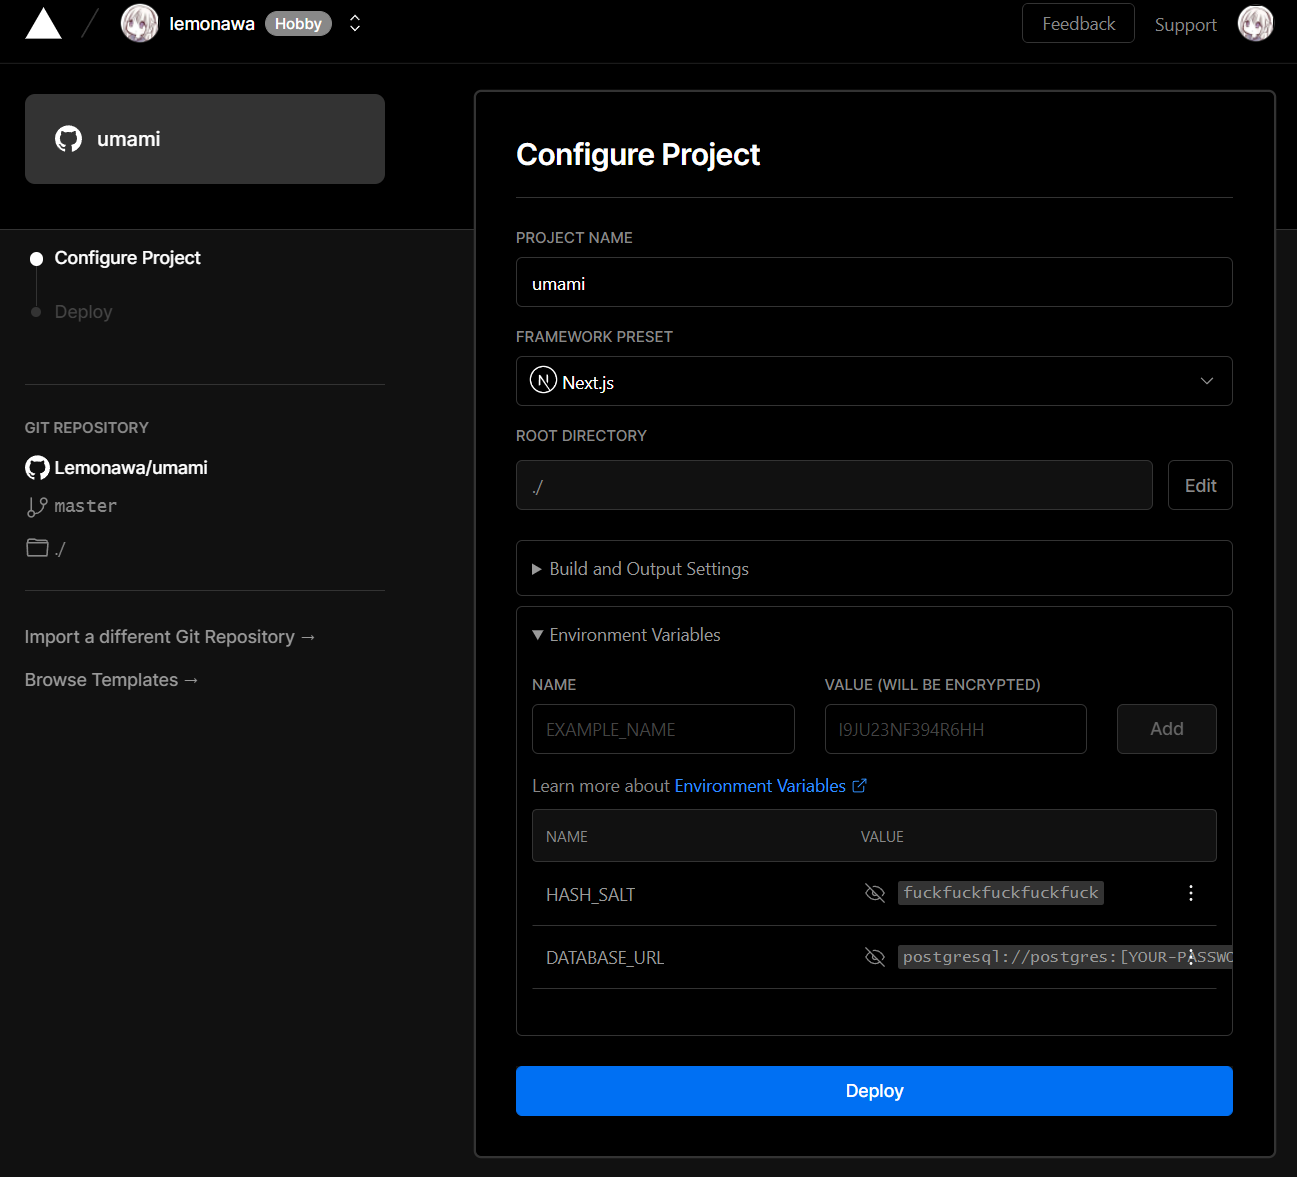Open the user profile avatar at top right

click(x=1256, y=23)
